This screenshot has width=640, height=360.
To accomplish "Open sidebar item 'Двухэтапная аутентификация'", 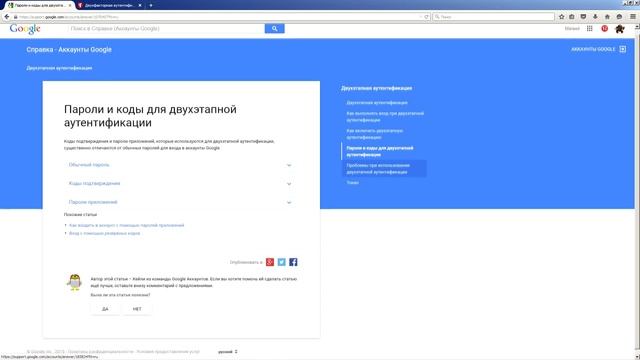I will [377, 103].
